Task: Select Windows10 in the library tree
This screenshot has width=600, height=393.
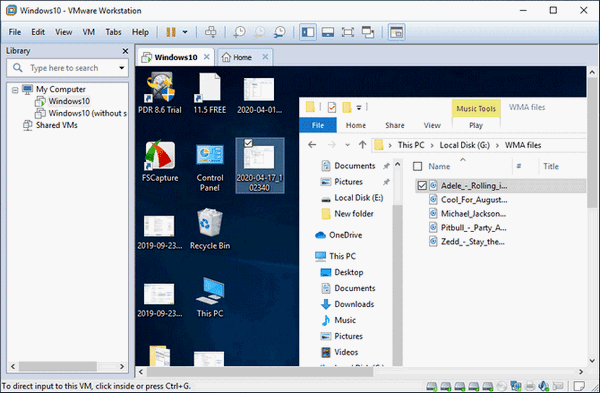Action: 69,101
